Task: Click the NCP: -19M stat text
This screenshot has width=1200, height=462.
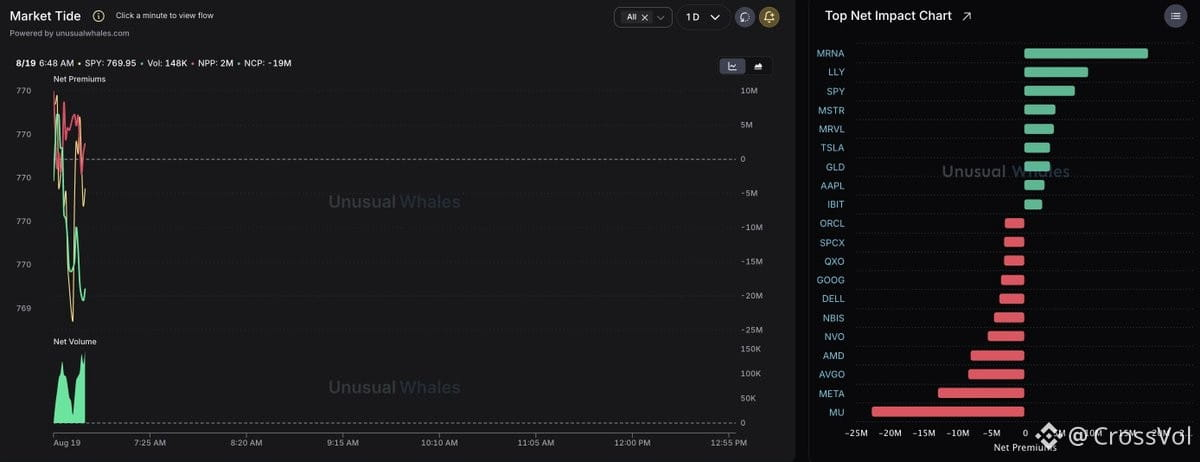Action: click(x=268, y=63)
